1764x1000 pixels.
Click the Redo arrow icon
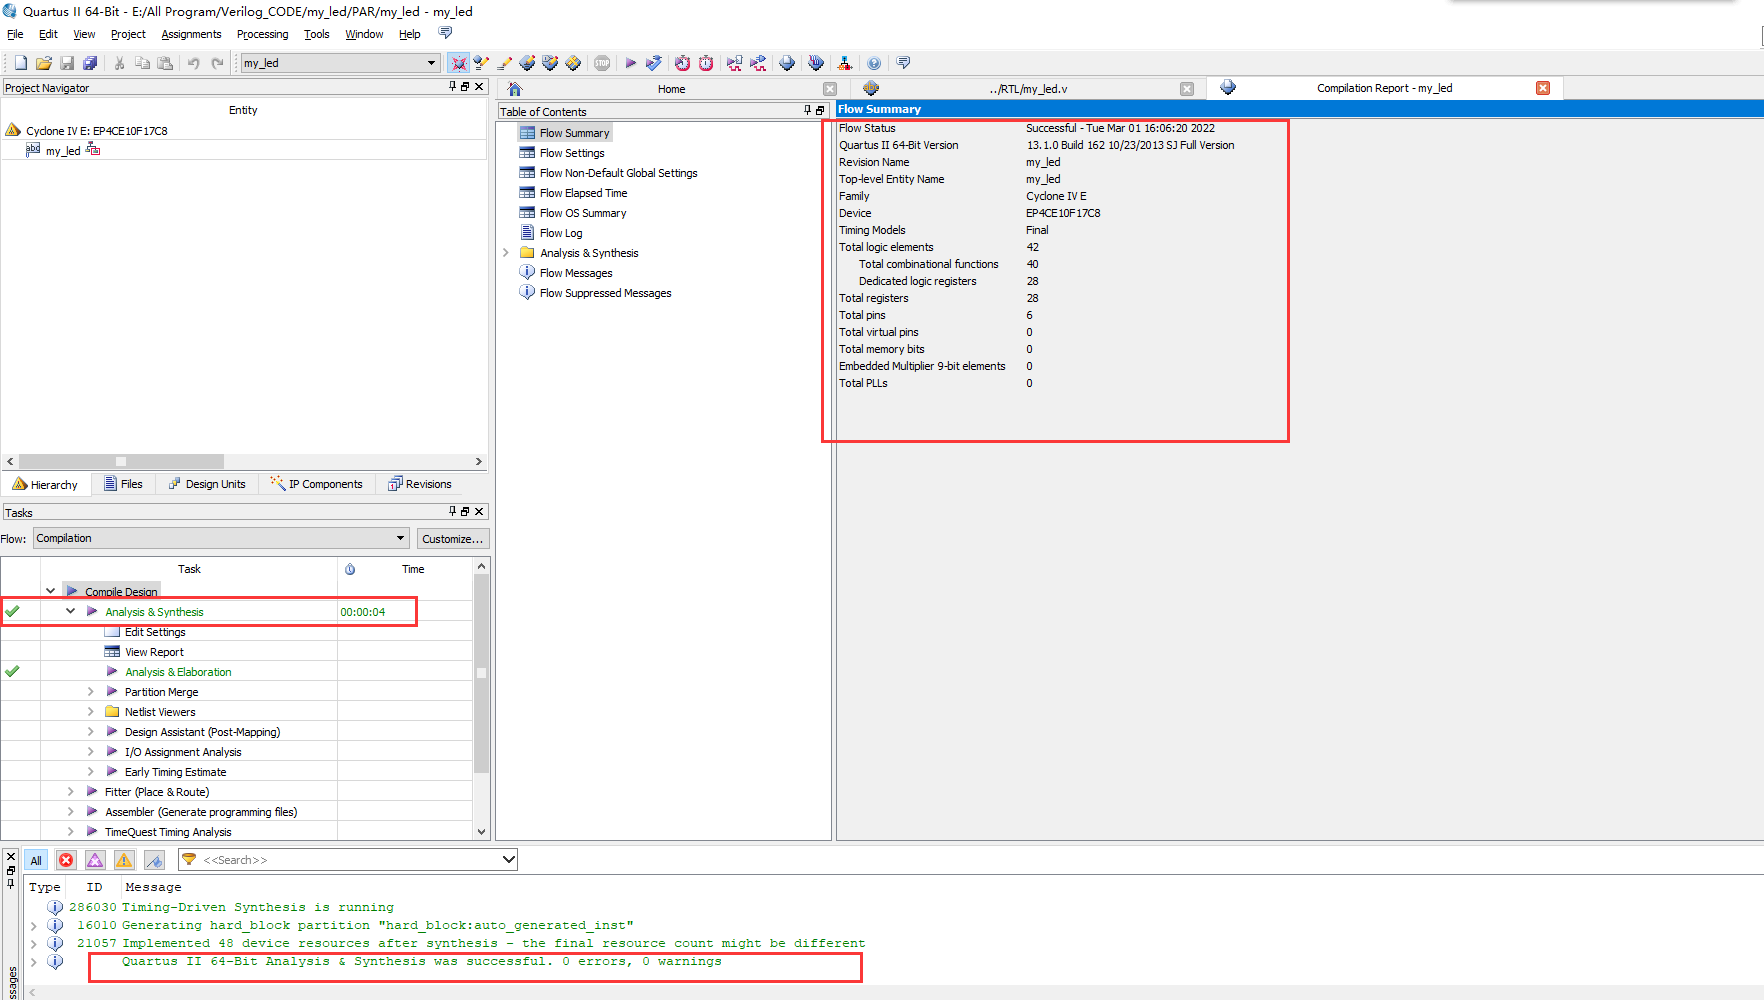tap(217, 63)
